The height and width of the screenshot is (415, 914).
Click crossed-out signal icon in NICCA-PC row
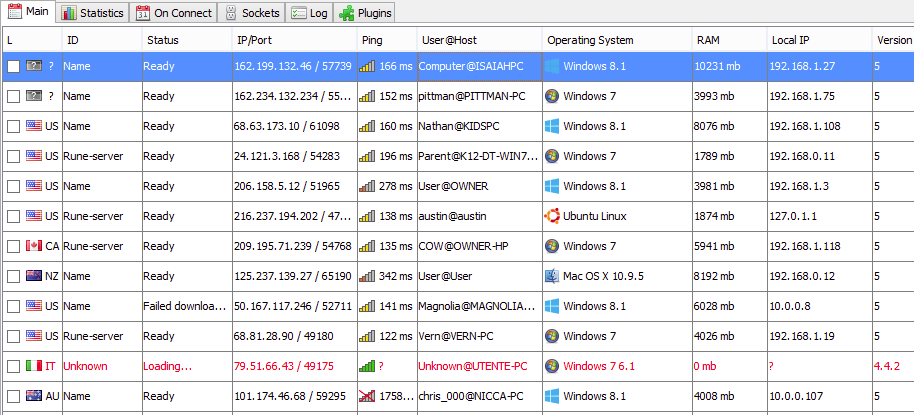[367, 396]
